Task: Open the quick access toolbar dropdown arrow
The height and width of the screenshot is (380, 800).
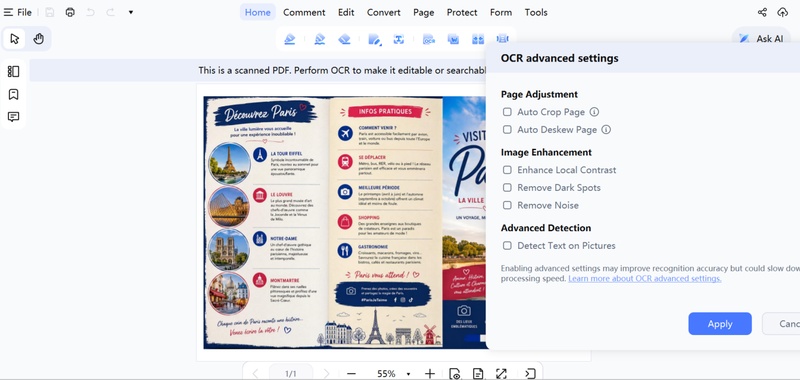Action: coord(131,12)
